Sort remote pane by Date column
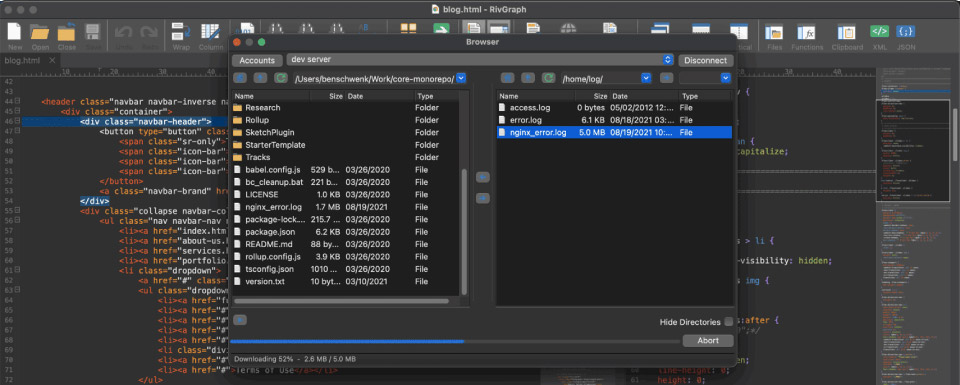The height and width of the screenshot is (385, 960). point(645,96)
